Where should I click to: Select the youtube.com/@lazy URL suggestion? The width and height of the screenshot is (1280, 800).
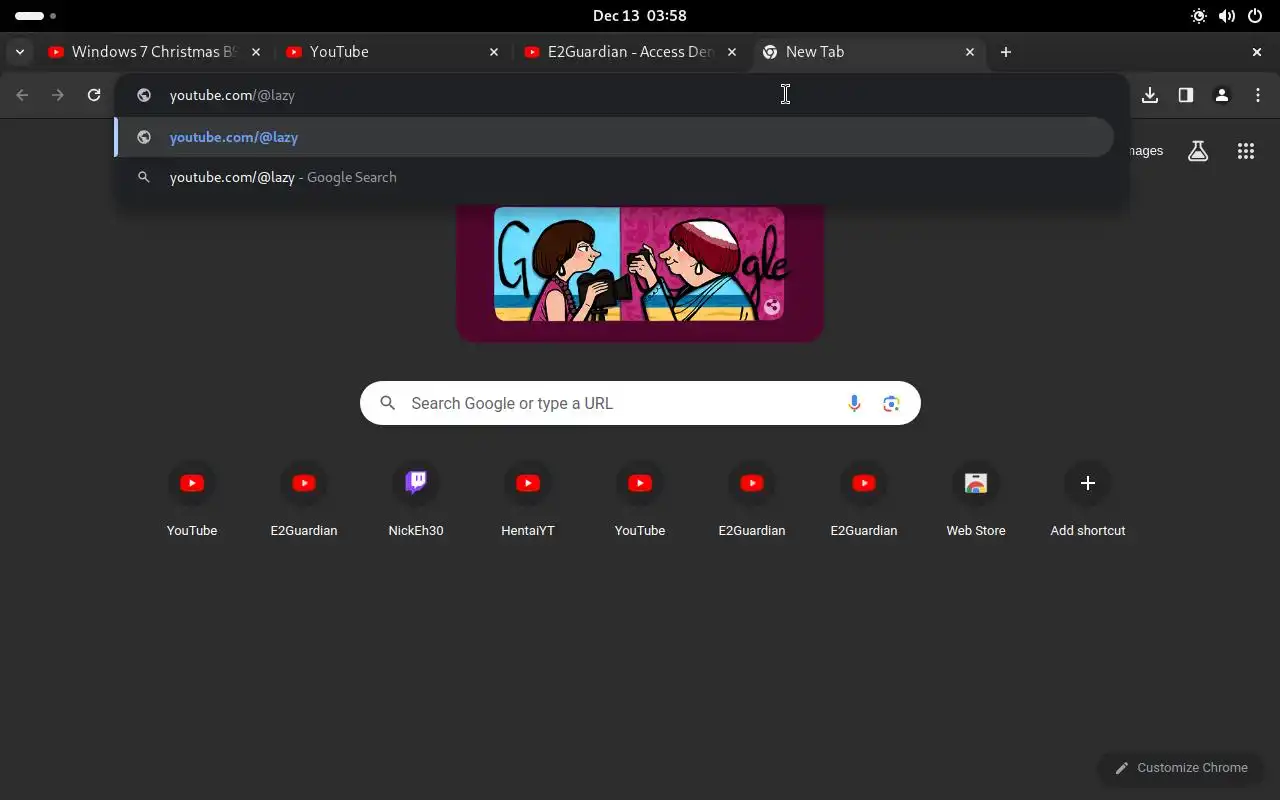point(614,137)
